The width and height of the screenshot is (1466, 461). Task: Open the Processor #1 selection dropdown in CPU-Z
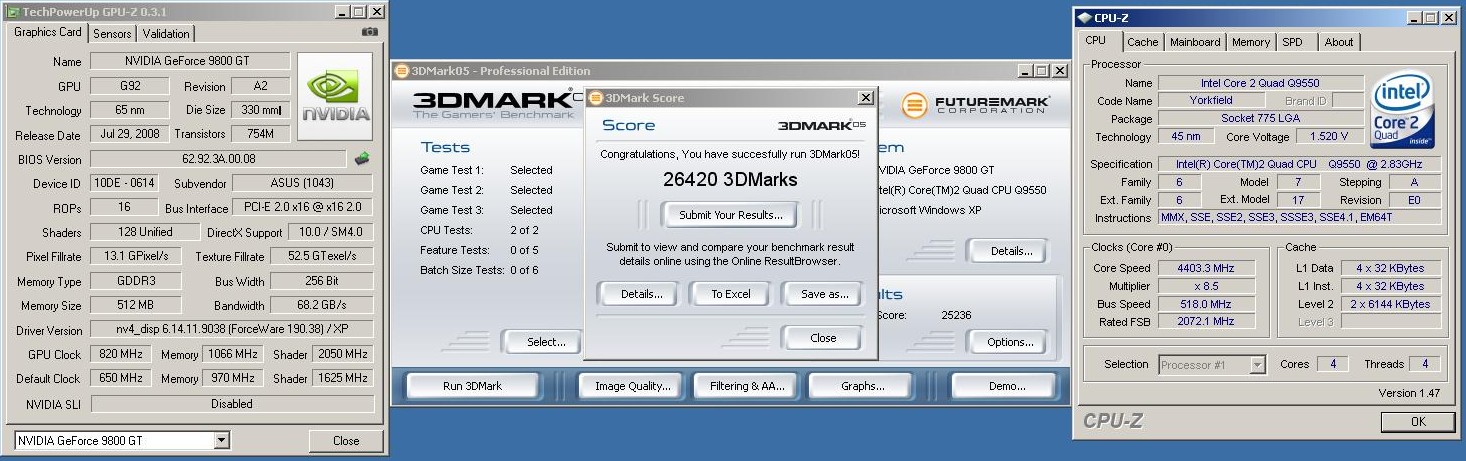tap(1257, 365)
